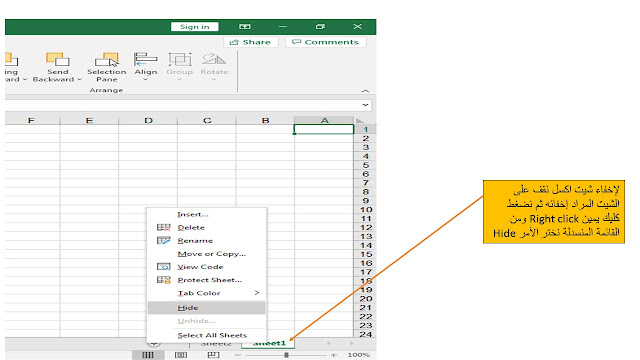Open the Ribbon Display Options icon
This screenshot has height=360, width=640.
pyautogui.click(x=244, y=27)
